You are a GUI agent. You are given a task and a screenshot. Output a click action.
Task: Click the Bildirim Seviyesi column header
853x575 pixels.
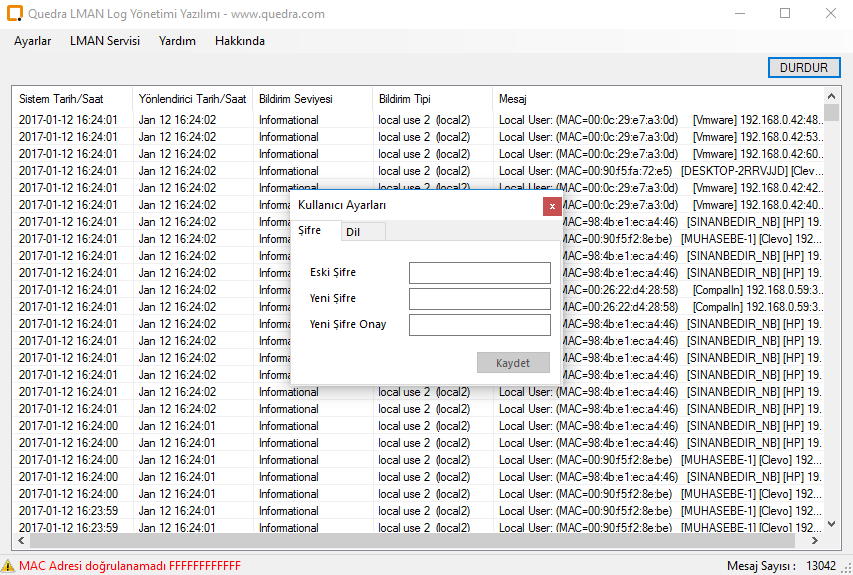pos(295,99)
